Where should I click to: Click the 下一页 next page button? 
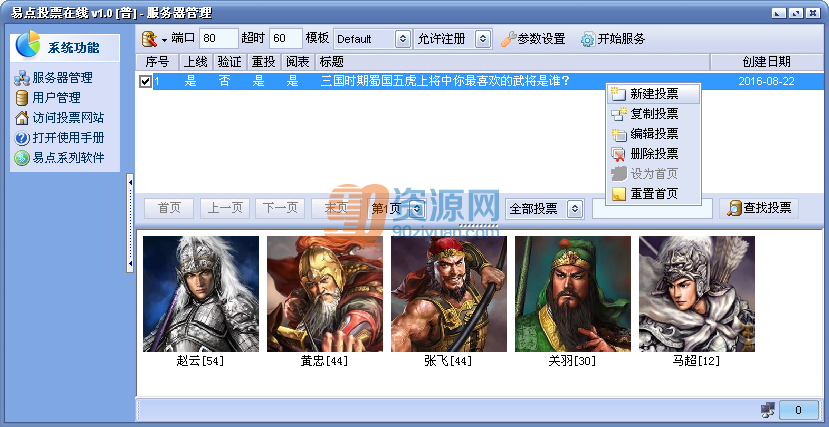click(x=280, y=208)
